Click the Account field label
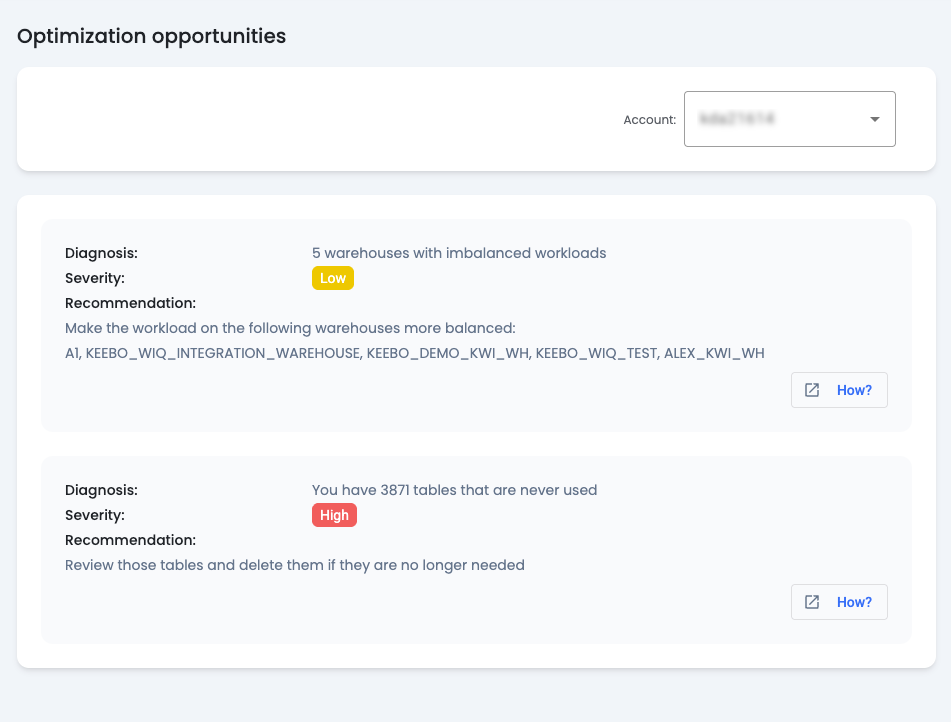951x722 pixels. click(x=649, y=119)
